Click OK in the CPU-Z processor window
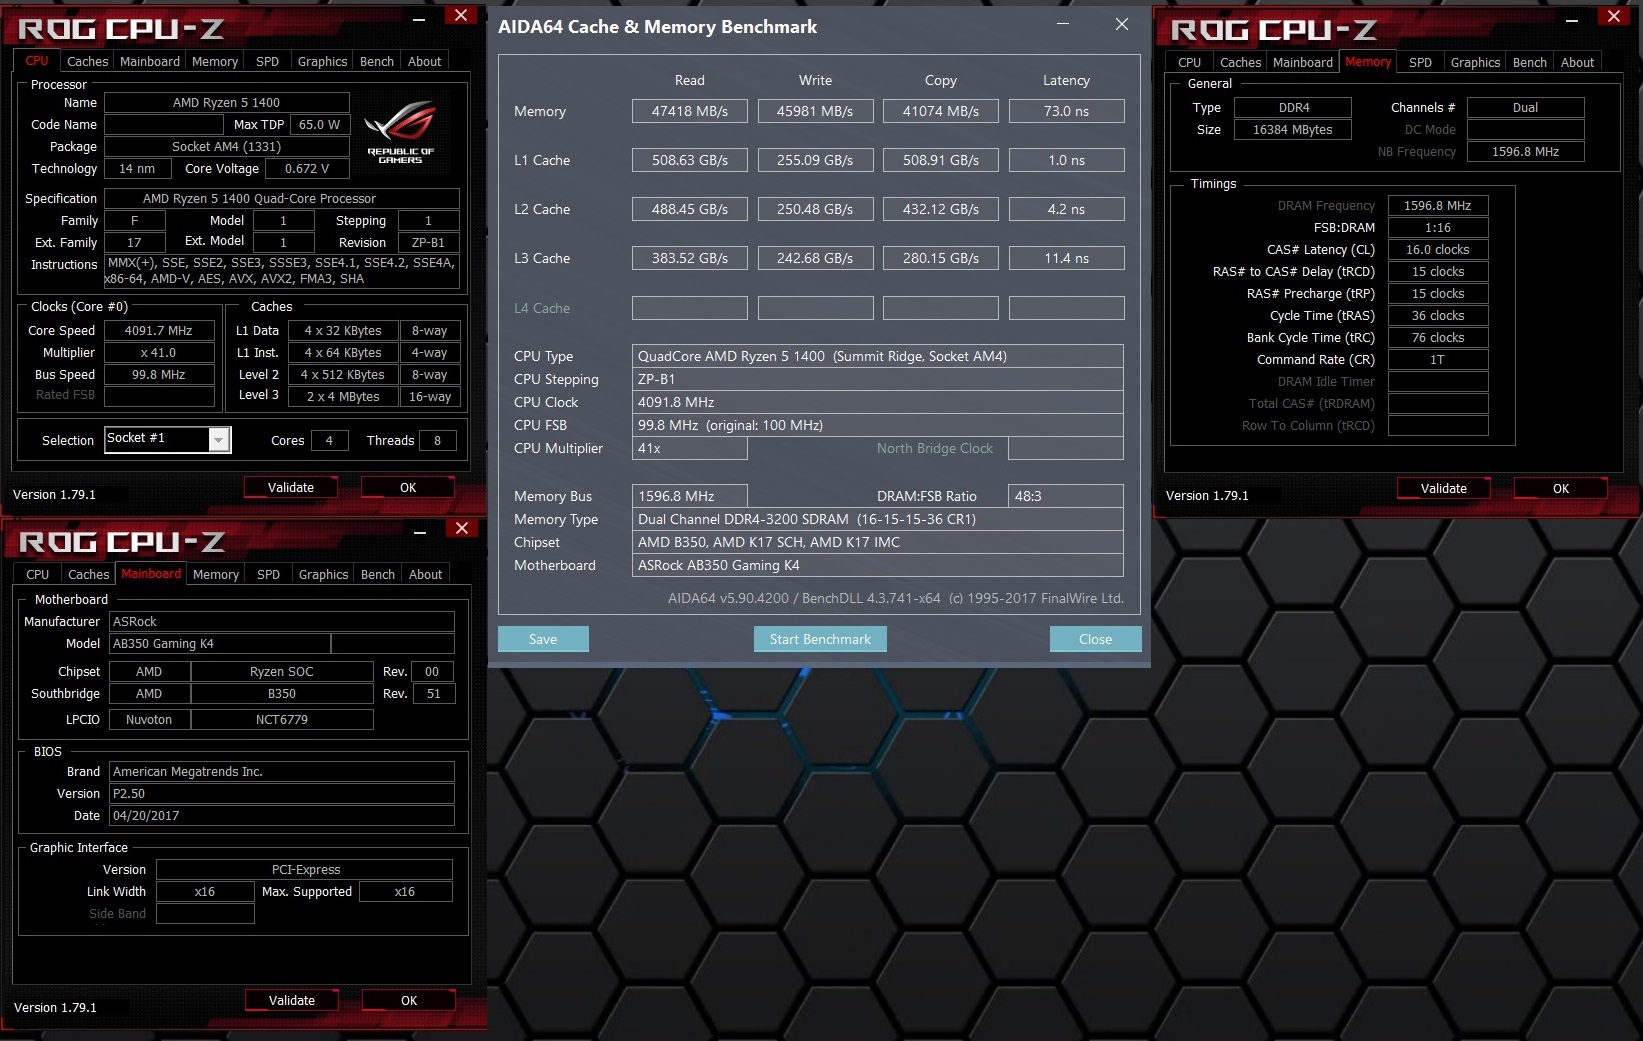This screenshot has width=1643, height=1041. [x=408, y=488]
